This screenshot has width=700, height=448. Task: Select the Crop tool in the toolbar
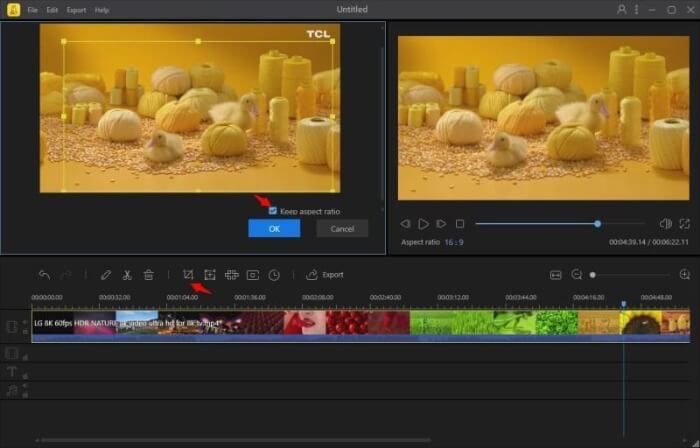pyautogui.click(x=188, y=274)
